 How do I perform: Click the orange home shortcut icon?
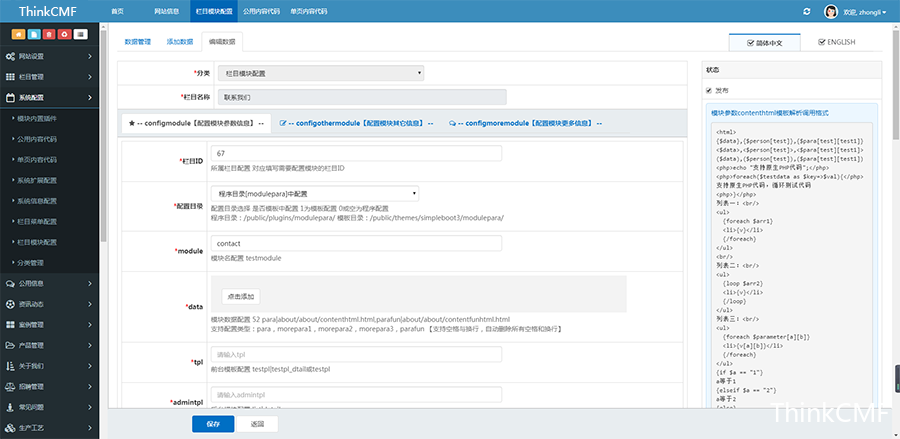(18, 34)
